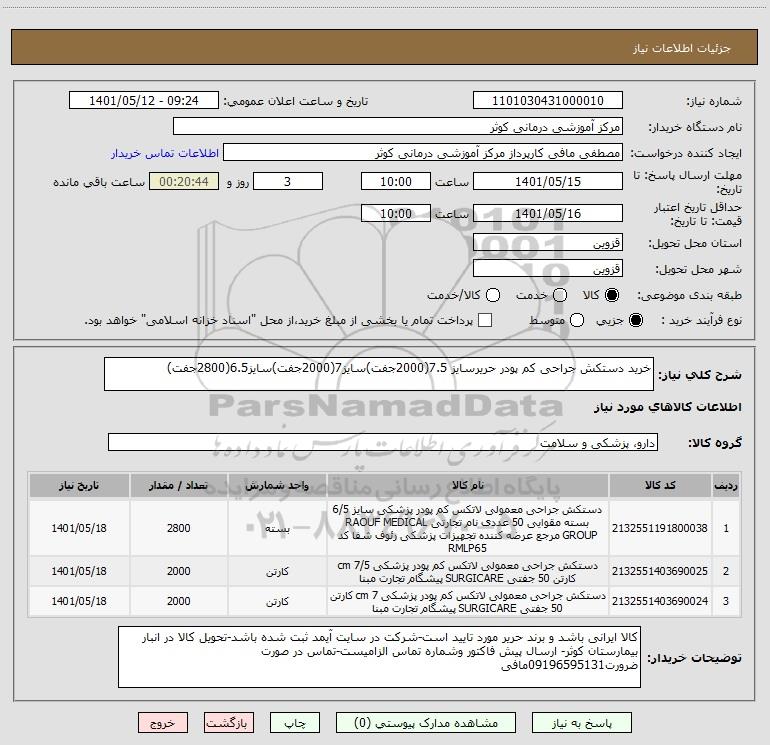Click the واحد شمارش column header
The width and height of the screenshot is (770, 745).
[277, 485]
